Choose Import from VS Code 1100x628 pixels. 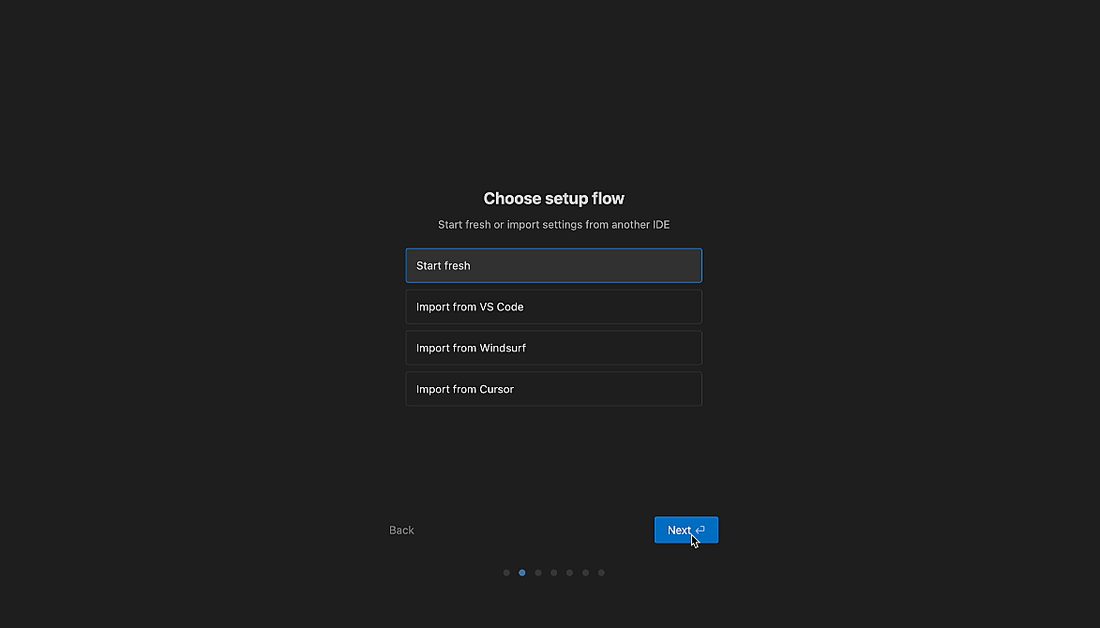554,307
